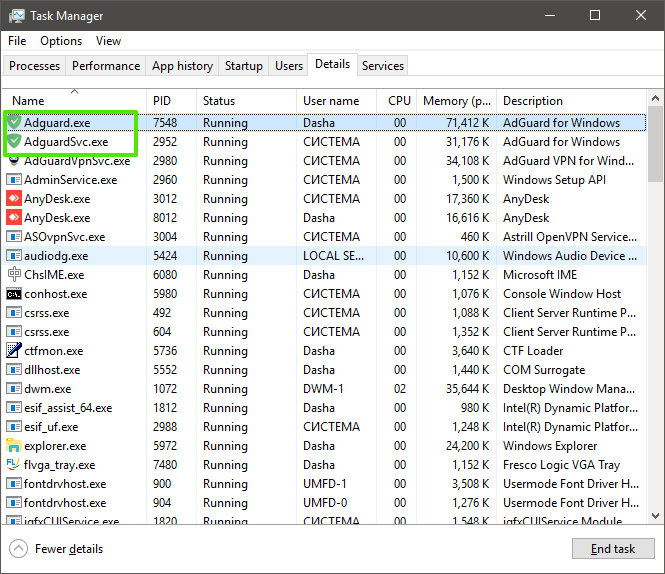The height and width of the screenshot is (574, 665).
Task: Click the explorer.exe folder icon
Action: pos(14,445)
